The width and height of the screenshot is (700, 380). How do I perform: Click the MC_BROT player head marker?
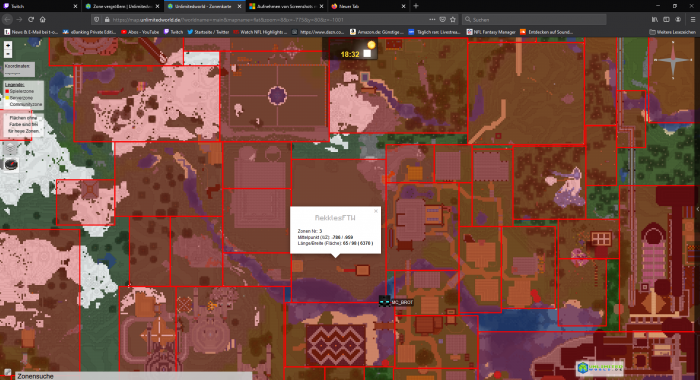(384, 302)
